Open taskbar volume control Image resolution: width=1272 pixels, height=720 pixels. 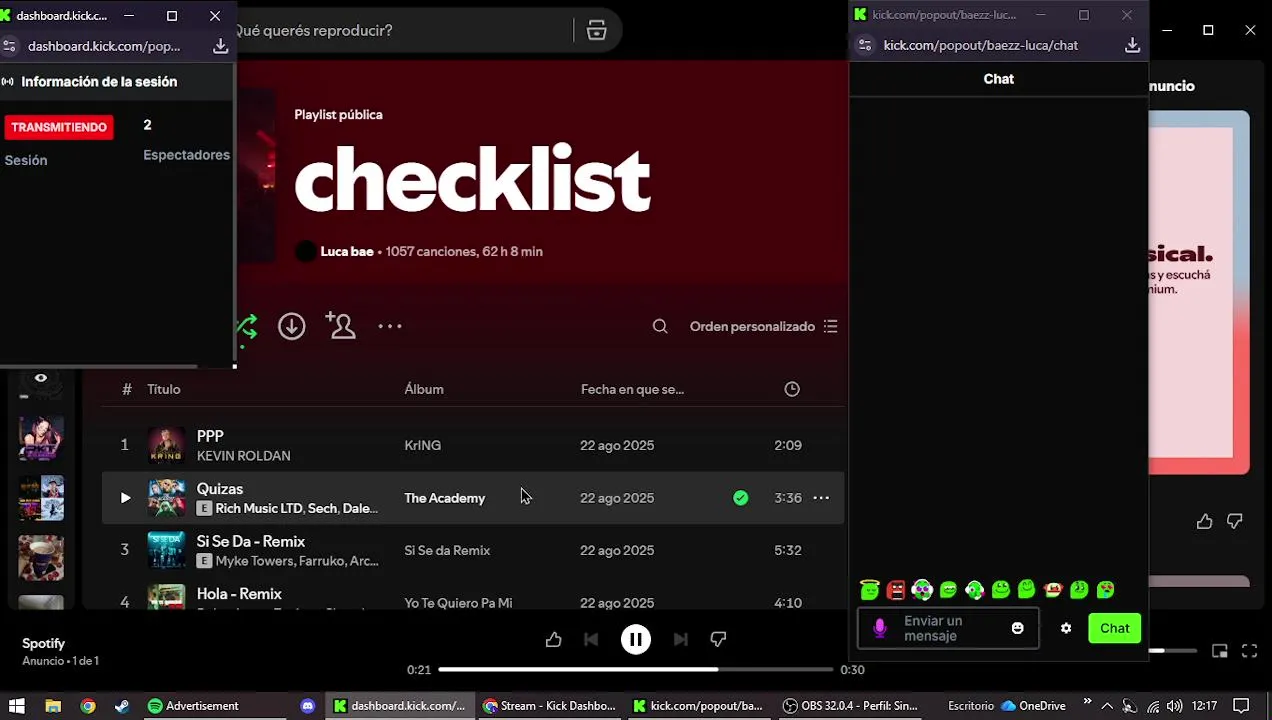1174,706
